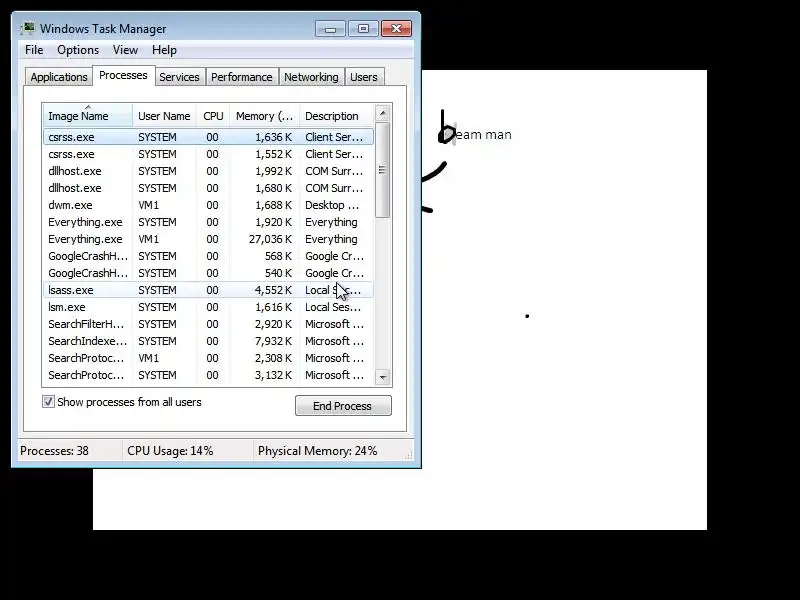Viewport: 800px width, 600px height.
Task: Sort by User Name column header
Action: [164, 116]
